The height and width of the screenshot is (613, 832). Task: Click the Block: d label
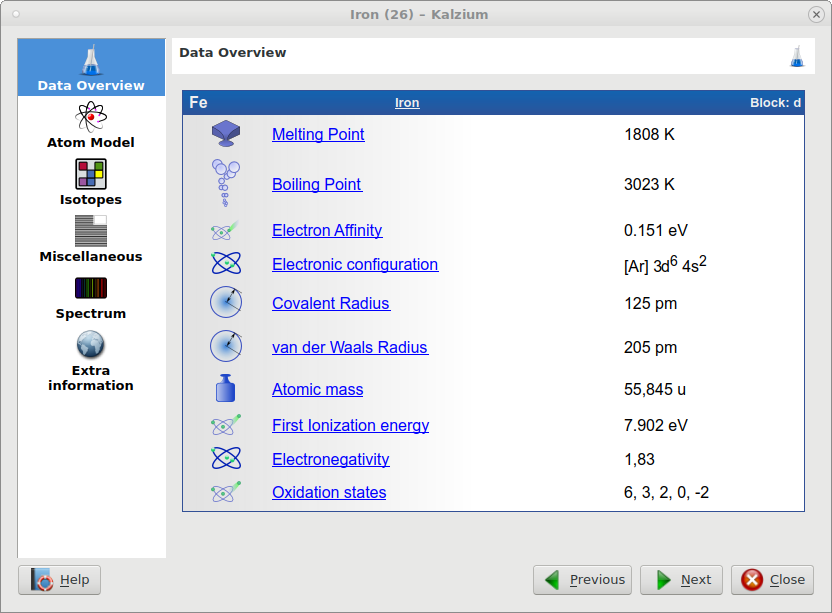pos(775,102)
